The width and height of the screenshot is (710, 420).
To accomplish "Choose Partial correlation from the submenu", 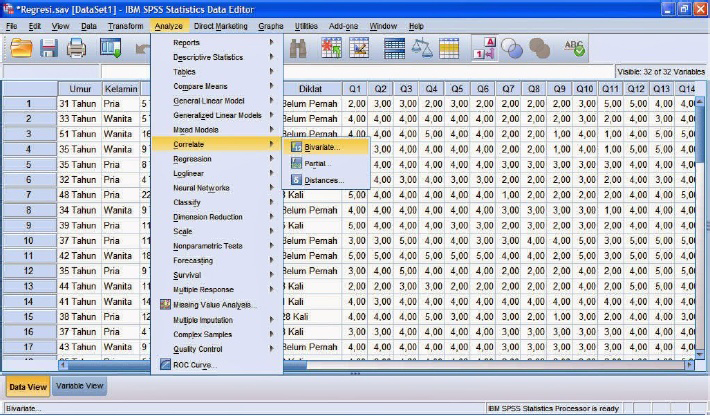I will (315, 163).
